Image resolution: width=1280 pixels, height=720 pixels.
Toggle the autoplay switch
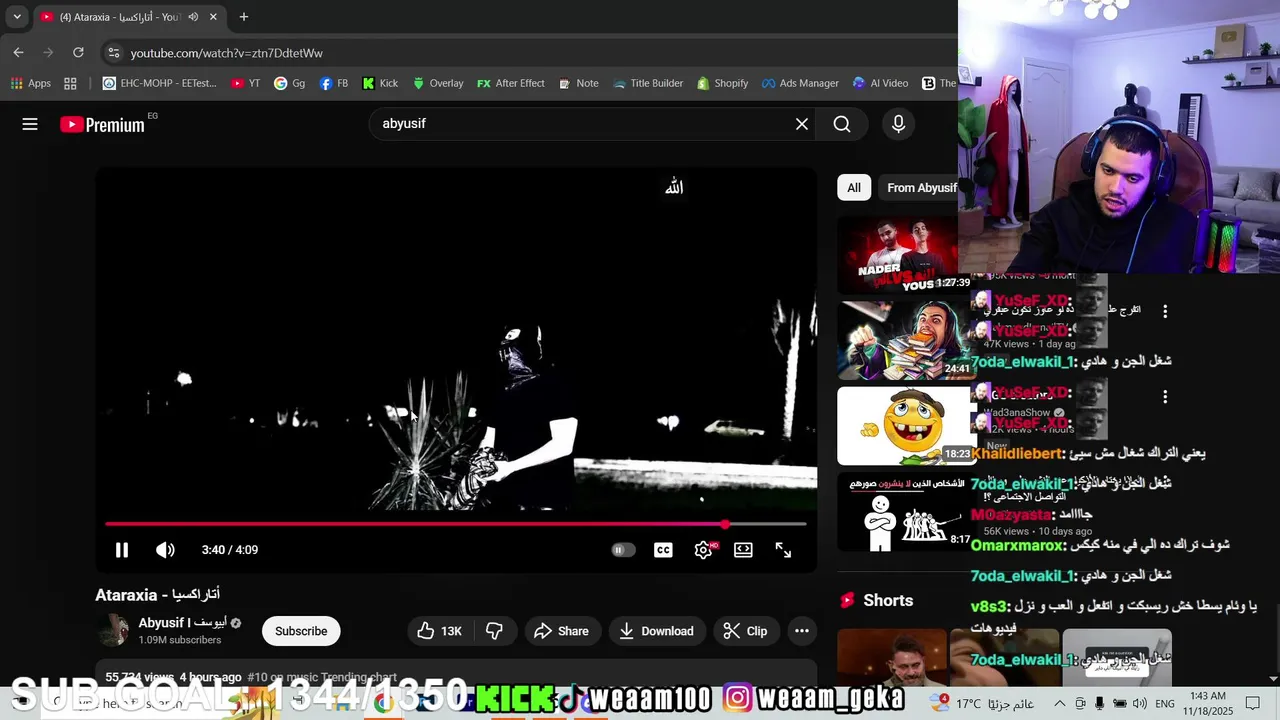click(x=623, y=550)
